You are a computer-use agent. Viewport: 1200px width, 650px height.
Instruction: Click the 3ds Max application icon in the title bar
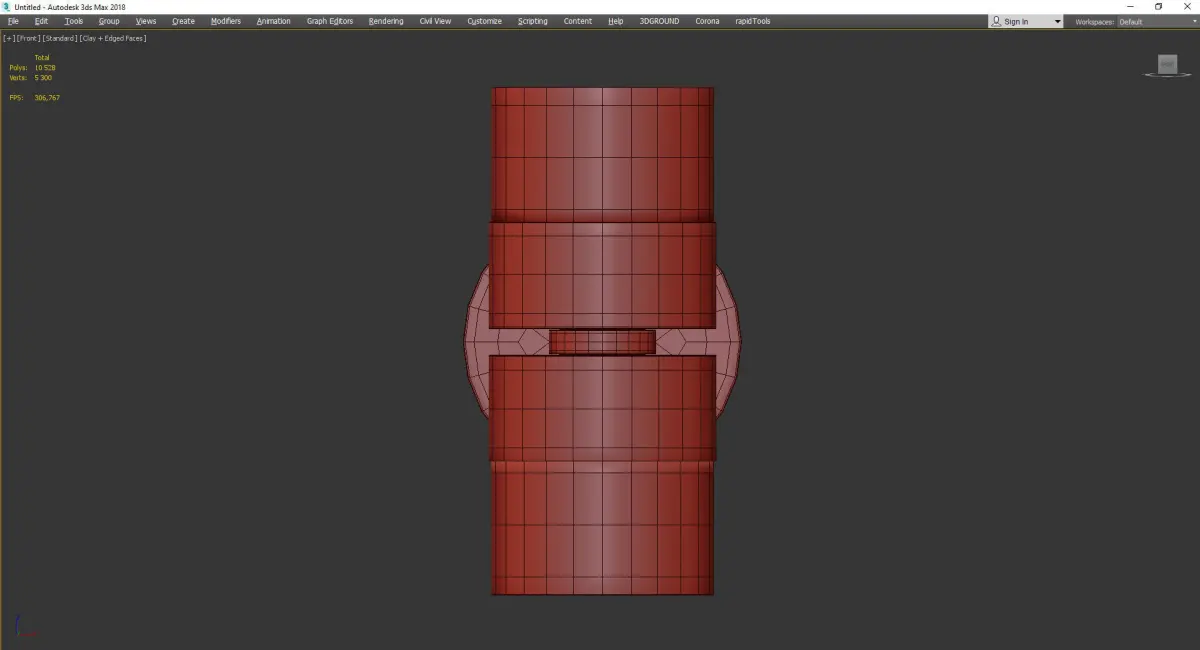coord(7,7)
